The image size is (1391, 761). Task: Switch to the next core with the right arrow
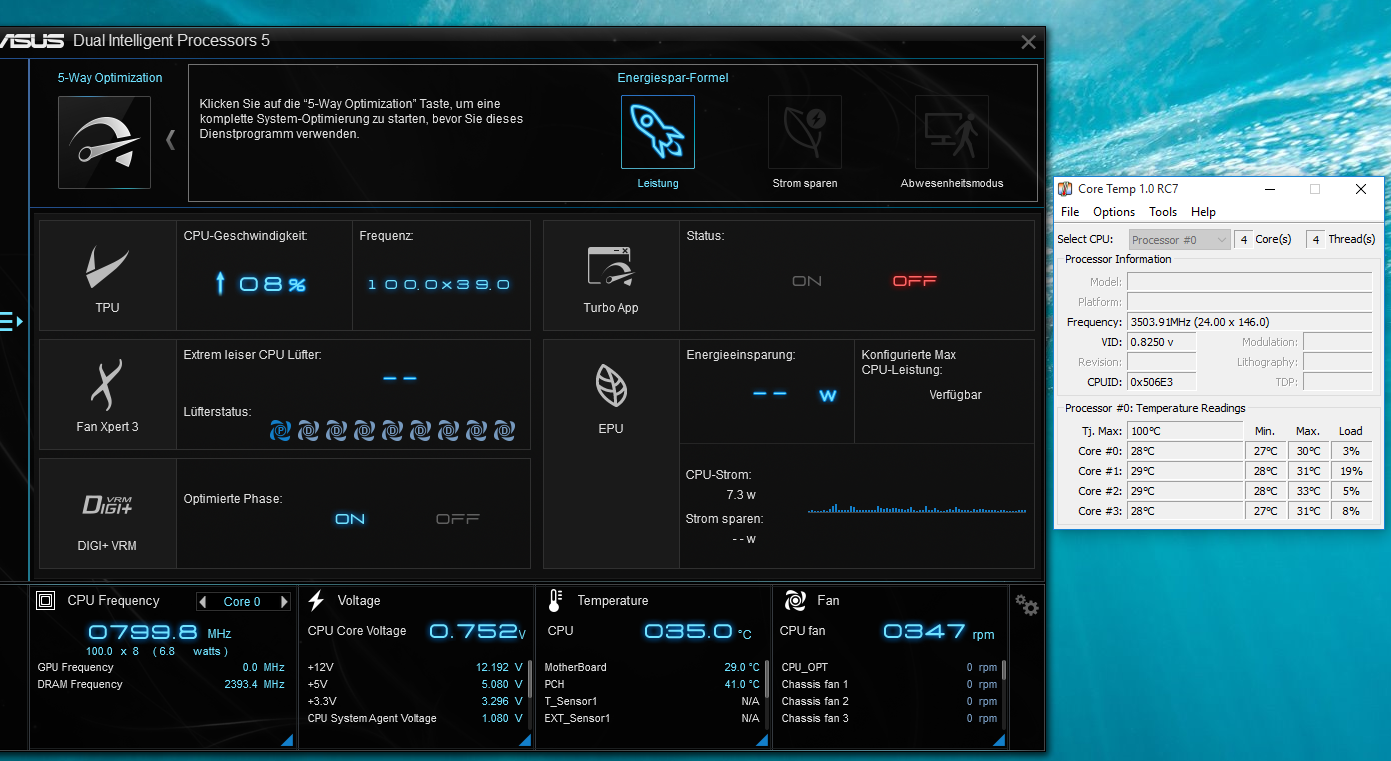(x=284, y=602)
